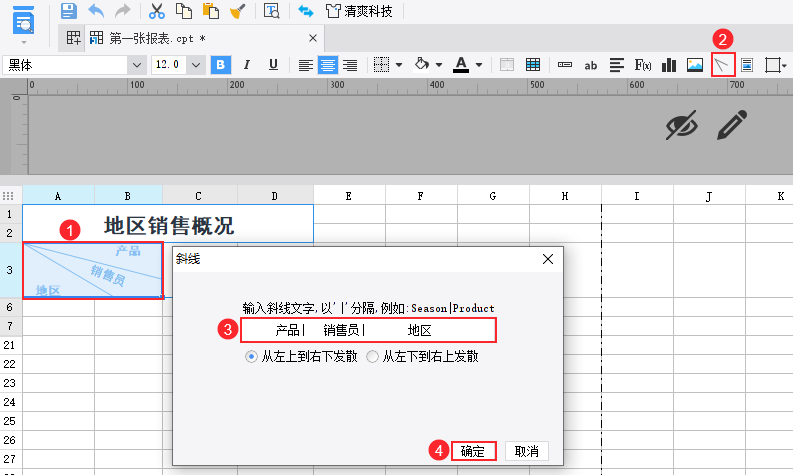Select the 地区销售概况 title cell

pyautogui.click(x=168, y=224)
